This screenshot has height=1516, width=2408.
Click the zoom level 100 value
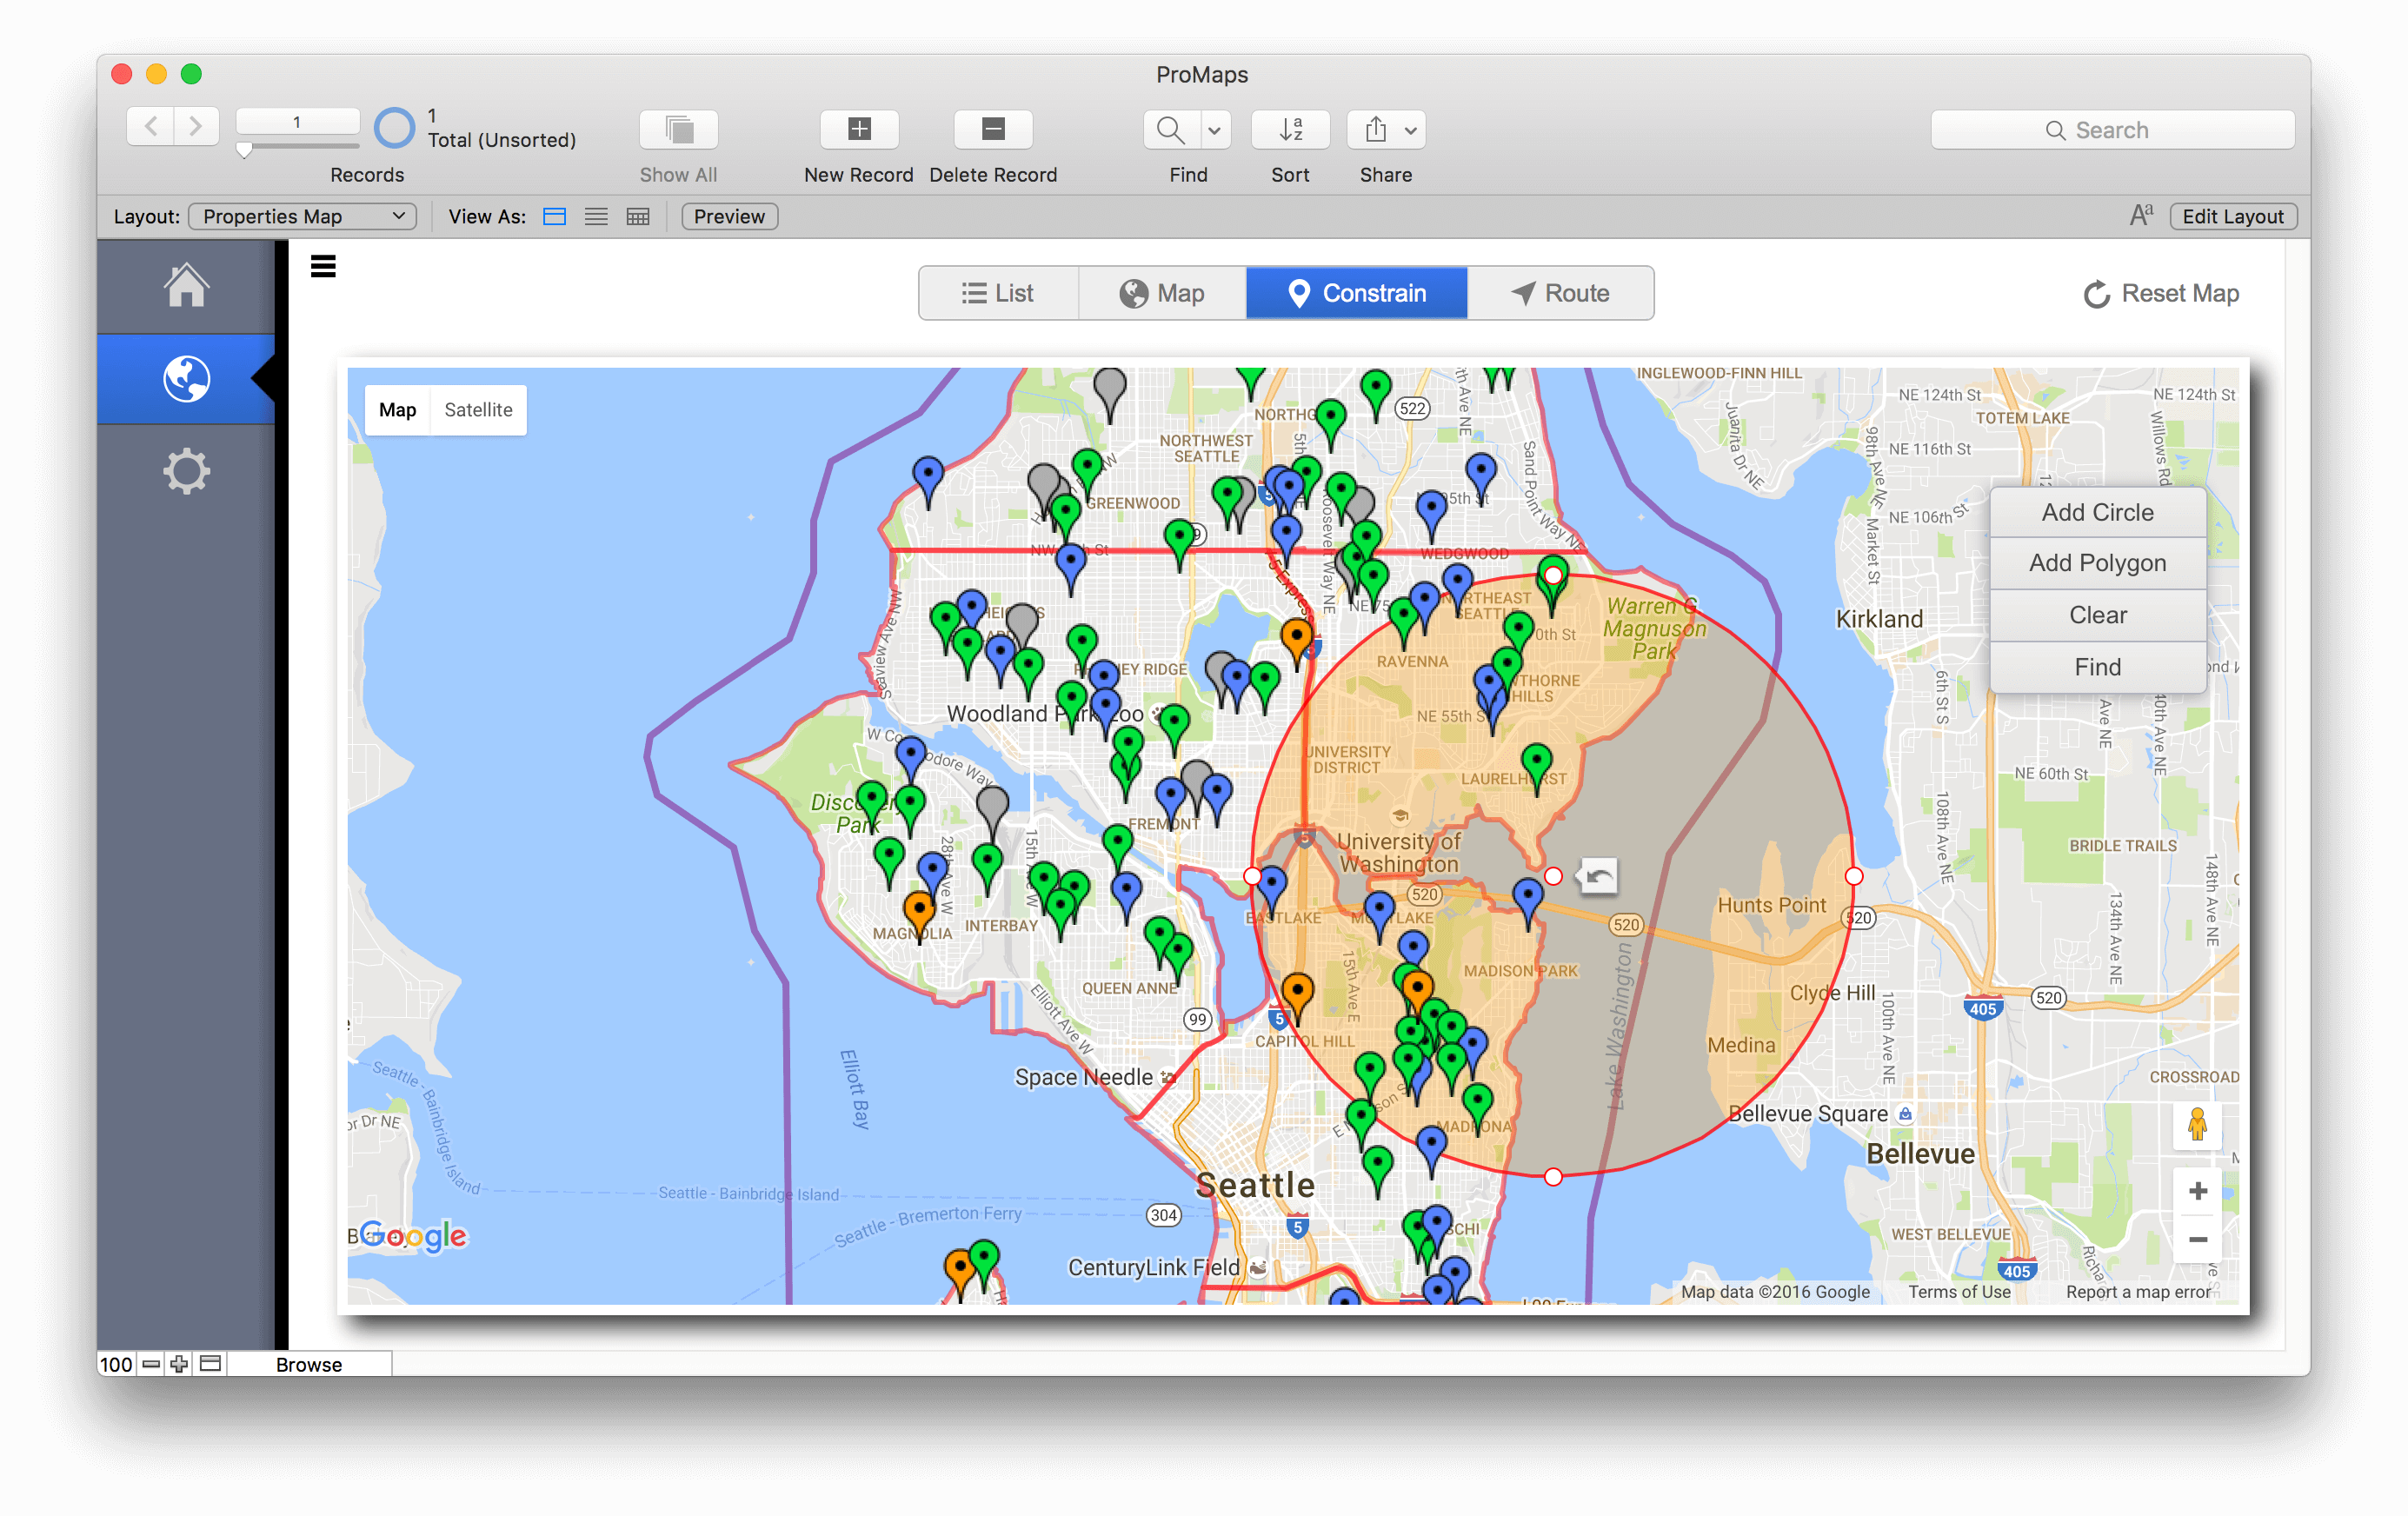click(x=116, y=1364)
